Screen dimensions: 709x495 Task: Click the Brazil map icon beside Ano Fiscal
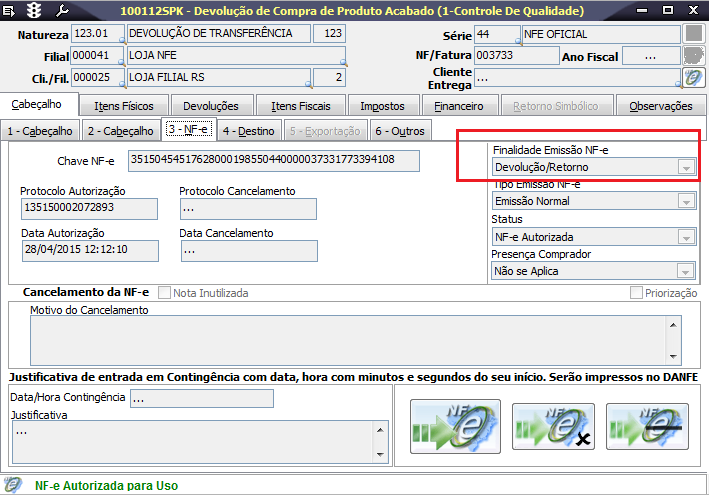pyautogui.click(x=694, y=56)
